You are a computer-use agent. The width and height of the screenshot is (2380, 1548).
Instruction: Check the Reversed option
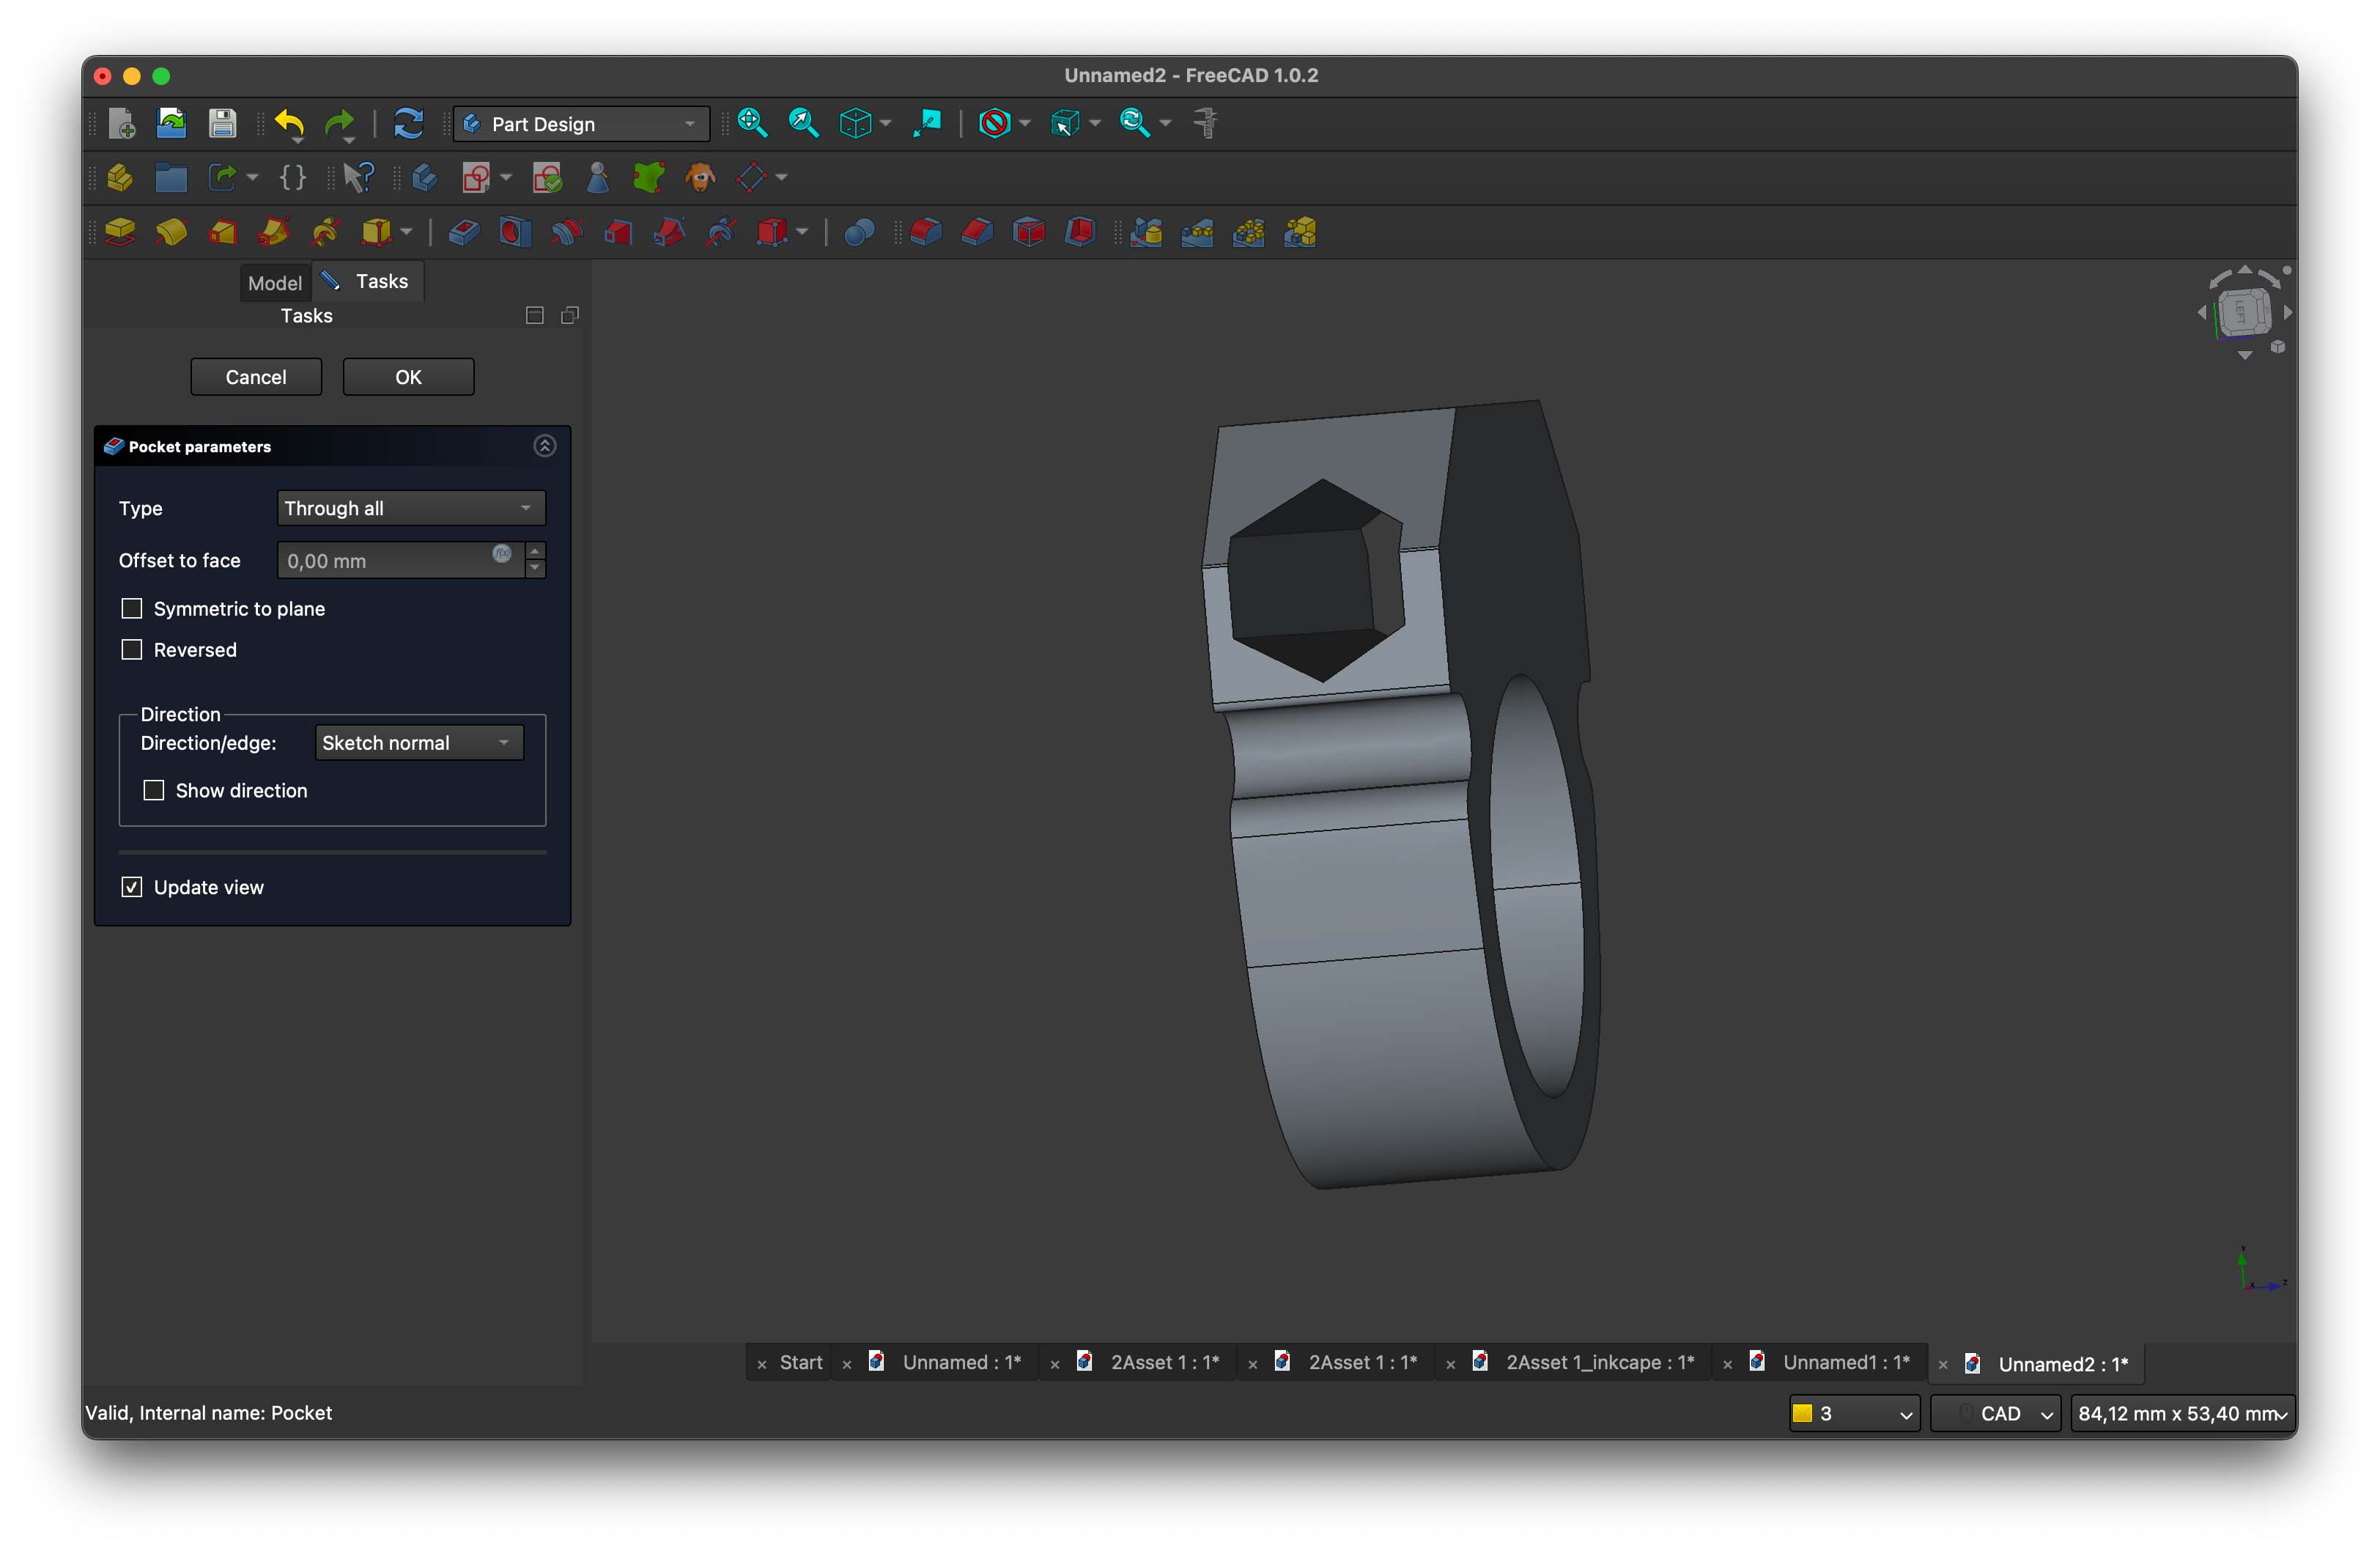(x=132, y=649)
